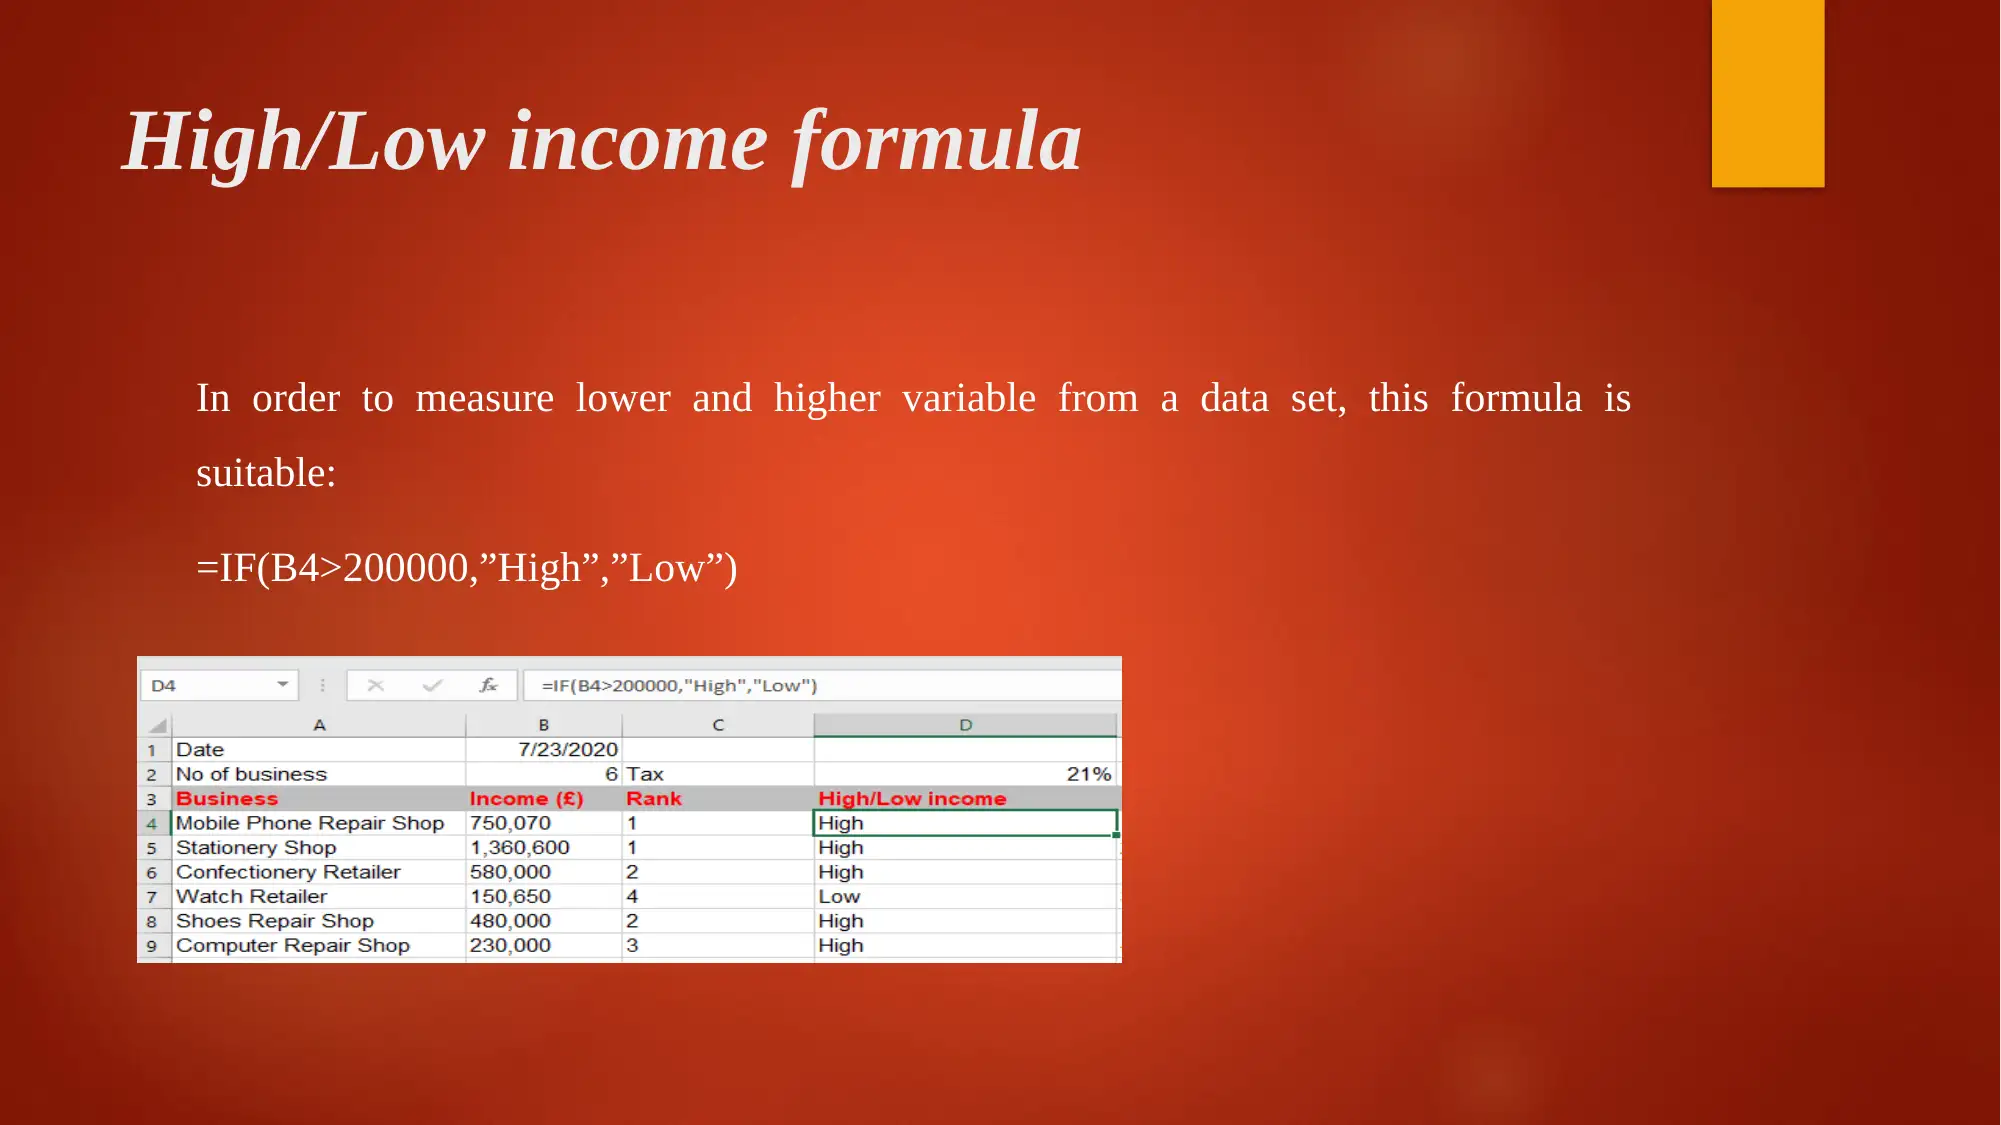The width and height of the screenshot is (2001, 1125).
Task: Expand the formula bar to see full formula
Action: 1120,685
